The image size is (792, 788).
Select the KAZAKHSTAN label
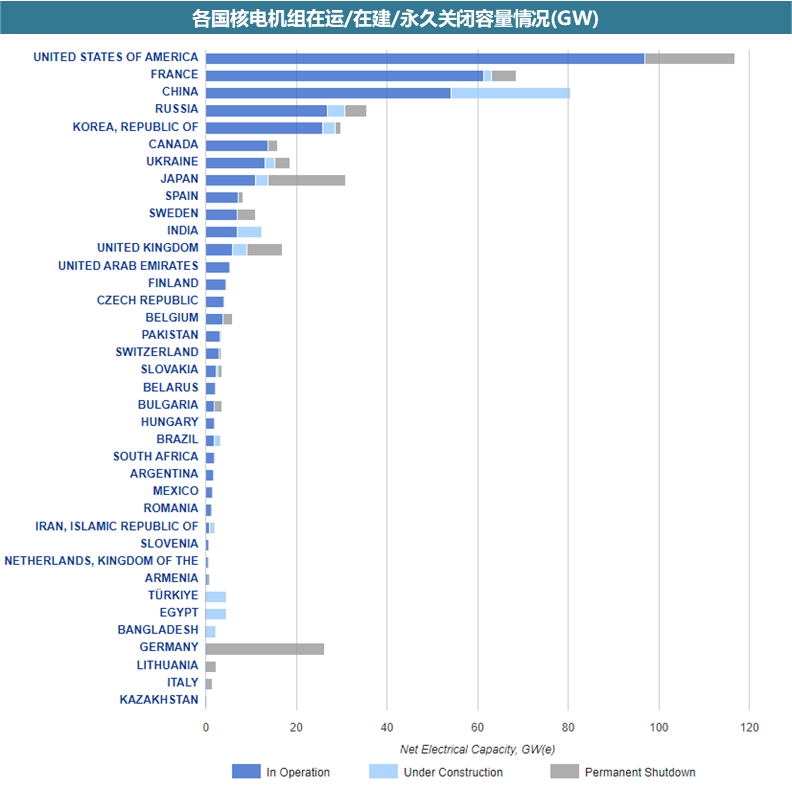pos(159,699)
